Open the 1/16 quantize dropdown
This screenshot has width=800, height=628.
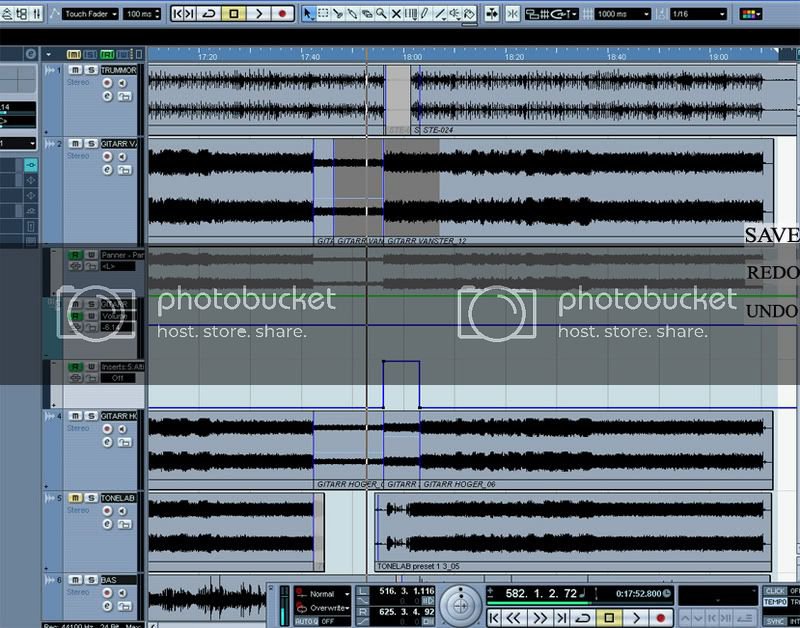pyautogui.click(x=698, y=14)
